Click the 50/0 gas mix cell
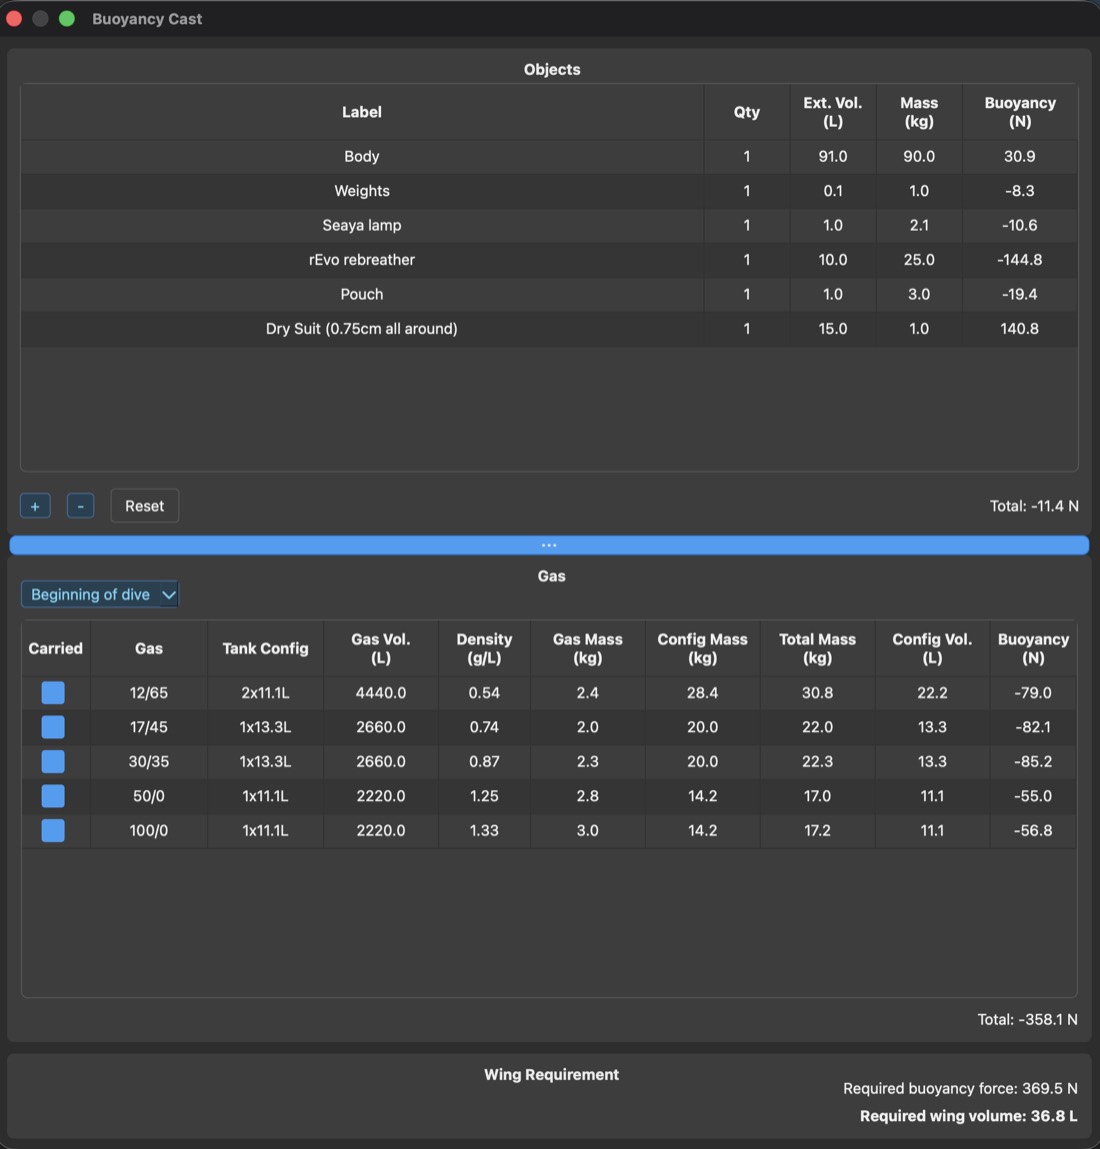Image resolution: width=1100 pixels, height=1149 pixels. coord(149,796)
